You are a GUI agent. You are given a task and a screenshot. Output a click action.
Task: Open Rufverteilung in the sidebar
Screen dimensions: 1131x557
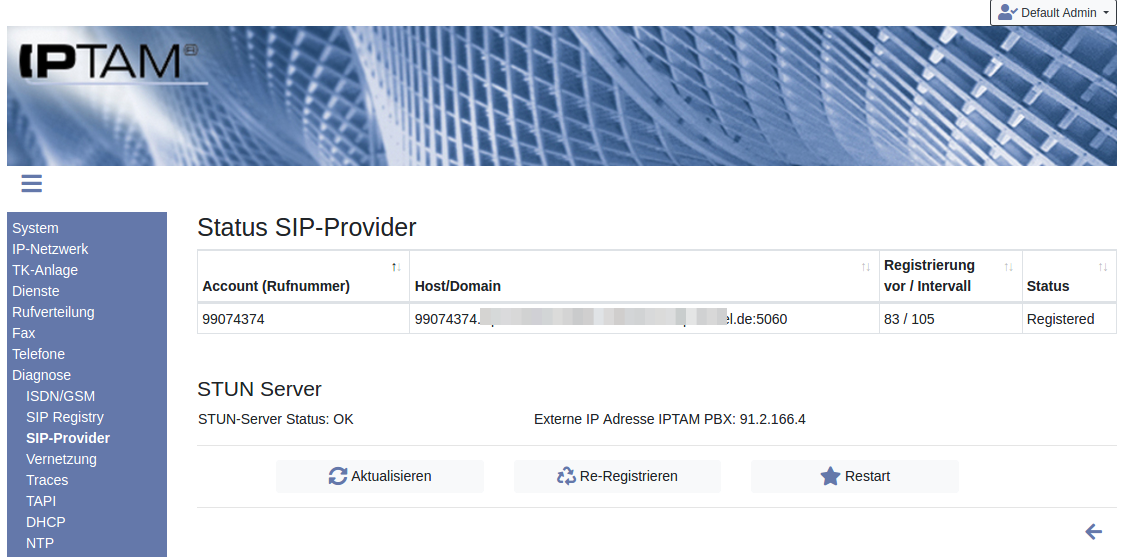pyautogui.click(x=53, y=312)
